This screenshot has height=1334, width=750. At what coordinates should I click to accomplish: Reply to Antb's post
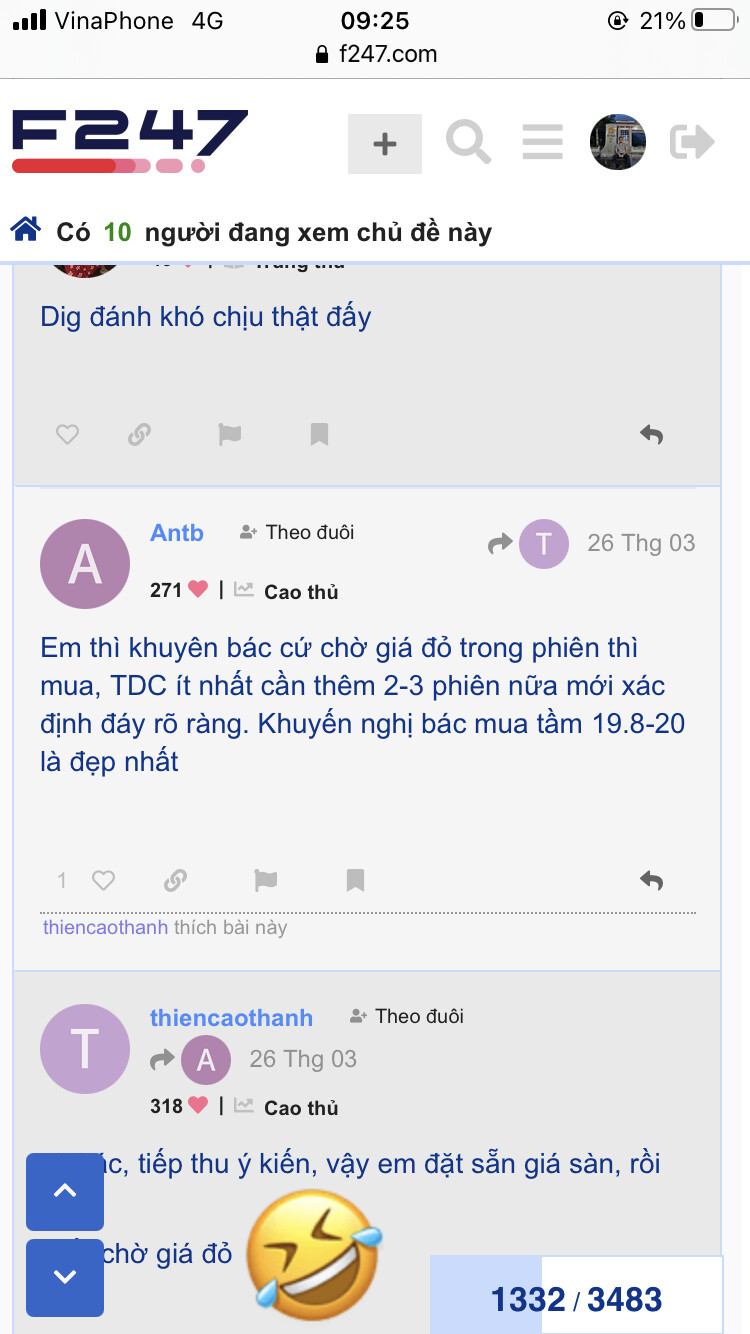651,880
